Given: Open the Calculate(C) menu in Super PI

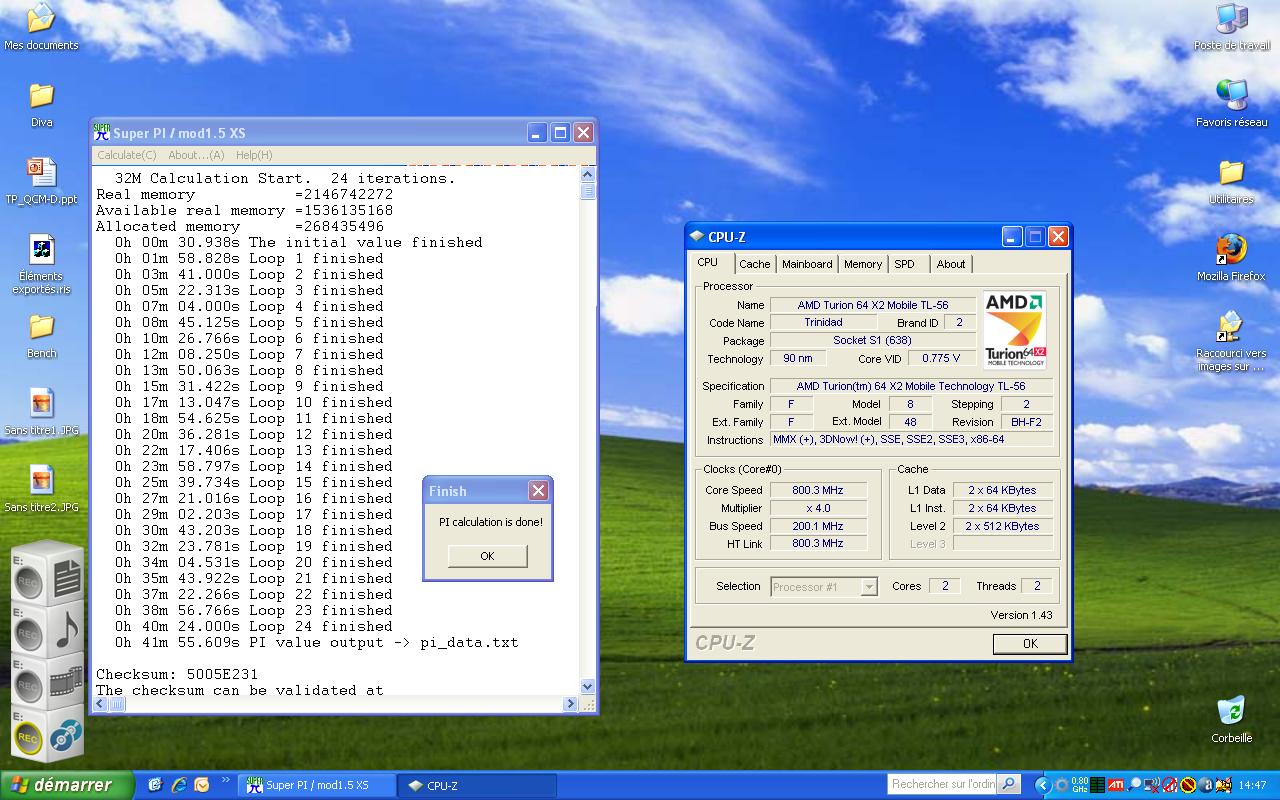Looking at the screenshot, I should tap(127, 155).
